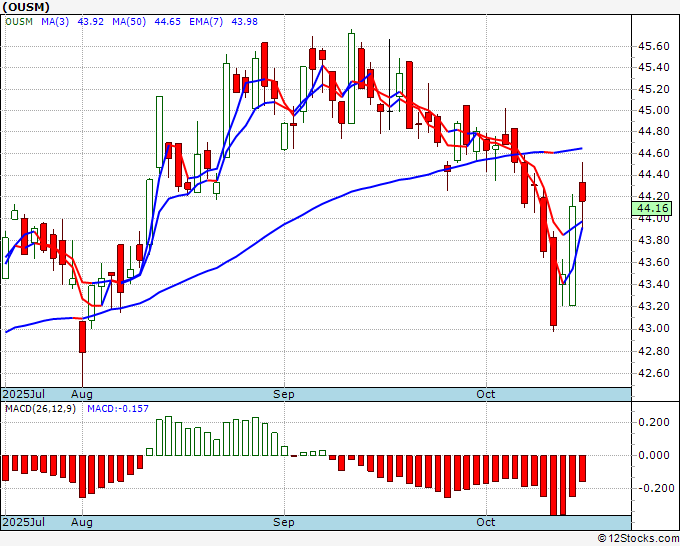The image size is (680, 546).
Task: Click the 43.80 price axis label
Action: tap(653, 240)
